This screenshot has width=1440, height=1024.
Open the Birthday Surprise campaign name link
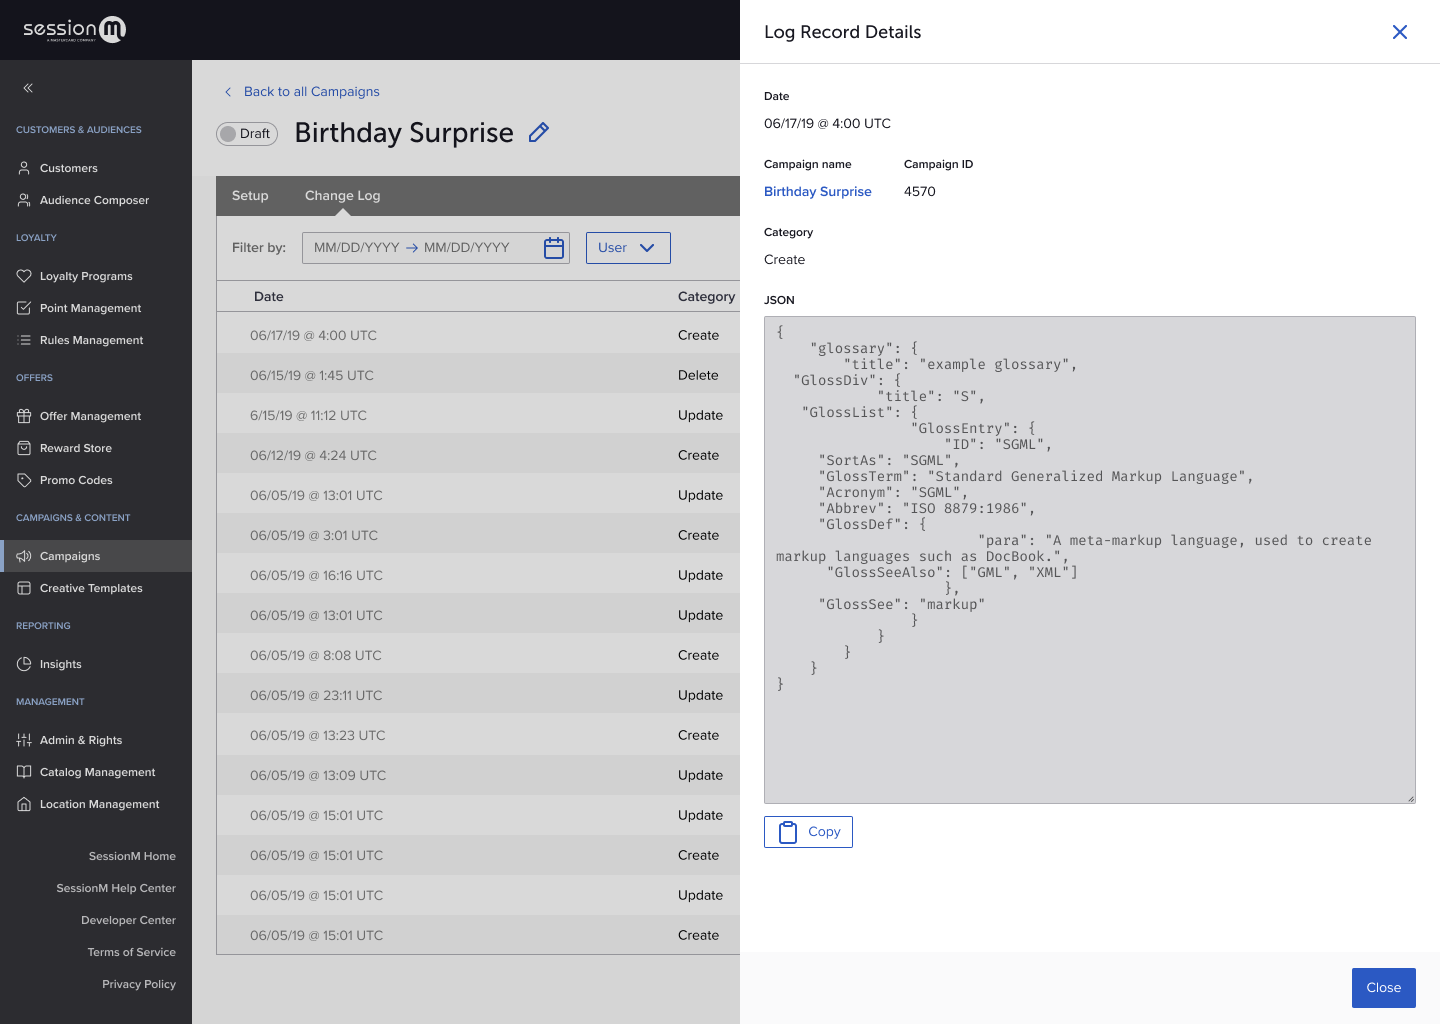click(817, 192)
